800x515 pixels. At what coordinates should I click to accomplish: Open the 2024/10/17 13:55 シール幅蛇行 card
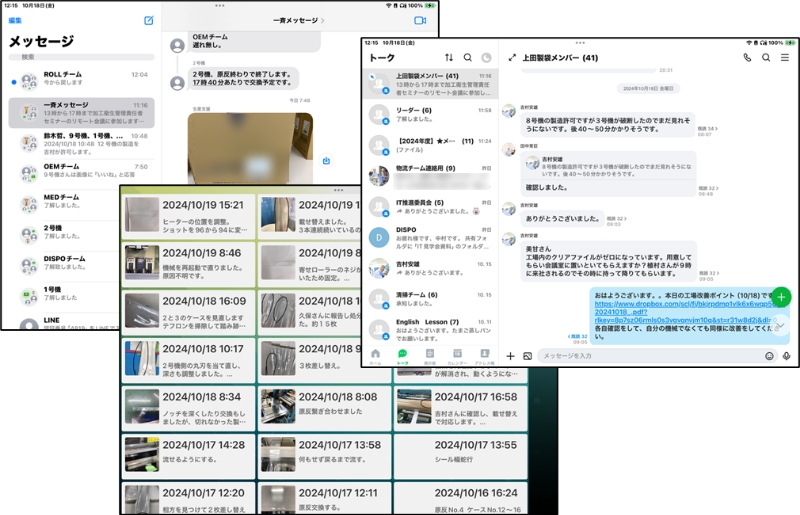[461, 456]
